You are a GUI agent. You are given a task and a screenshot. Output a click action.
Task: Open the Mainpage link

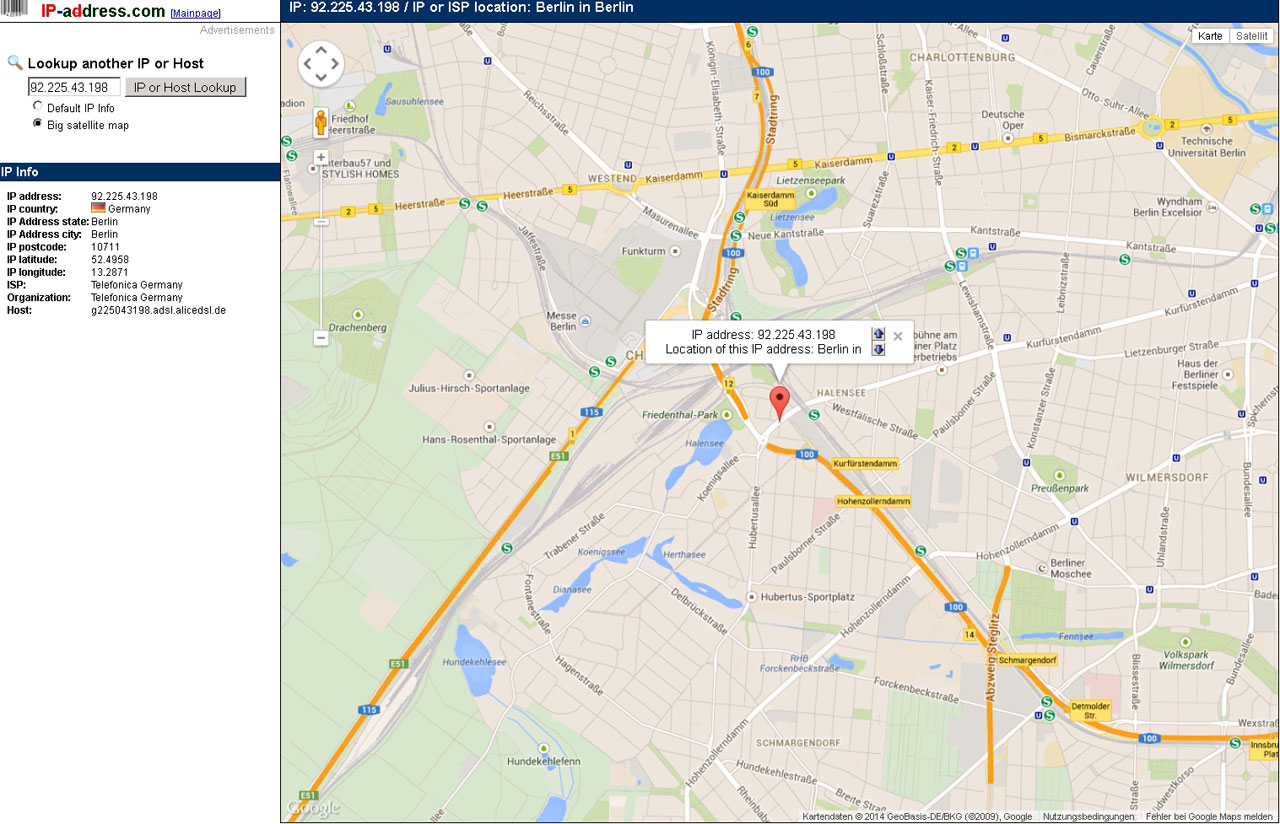coord(196,13)
